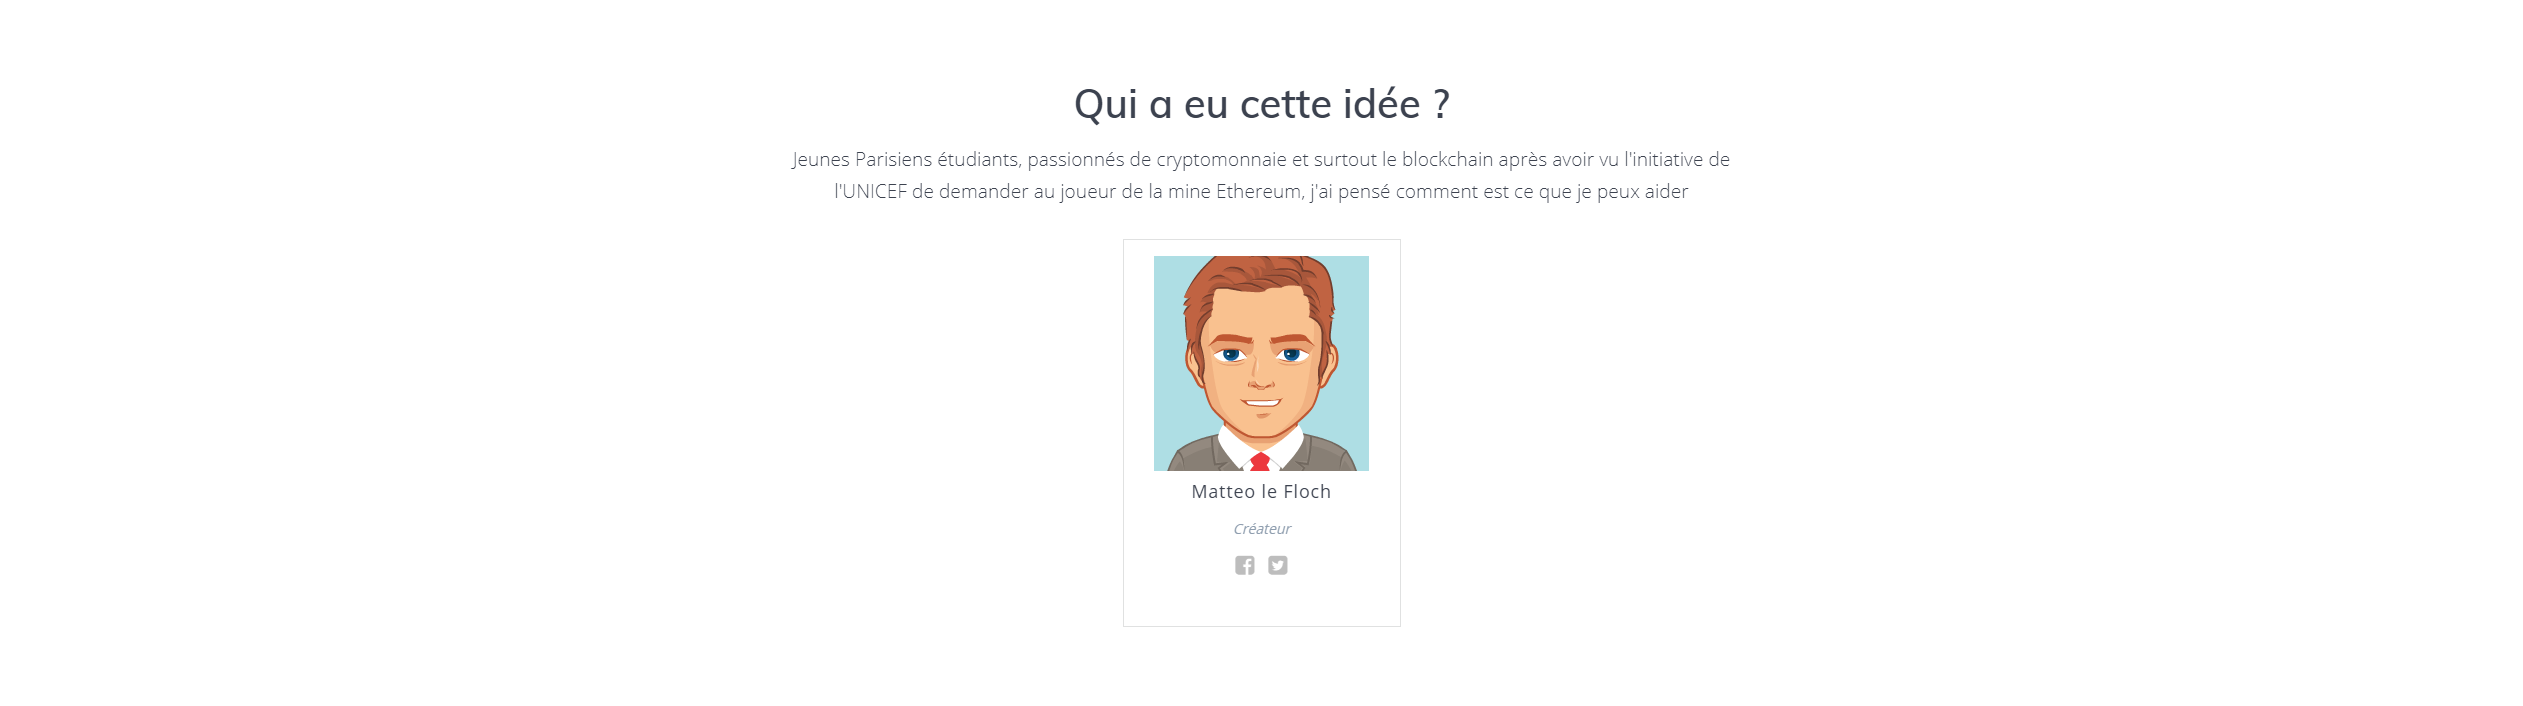Click the word blockchain in the description

pyautogui.click(x=1447, y=159)
